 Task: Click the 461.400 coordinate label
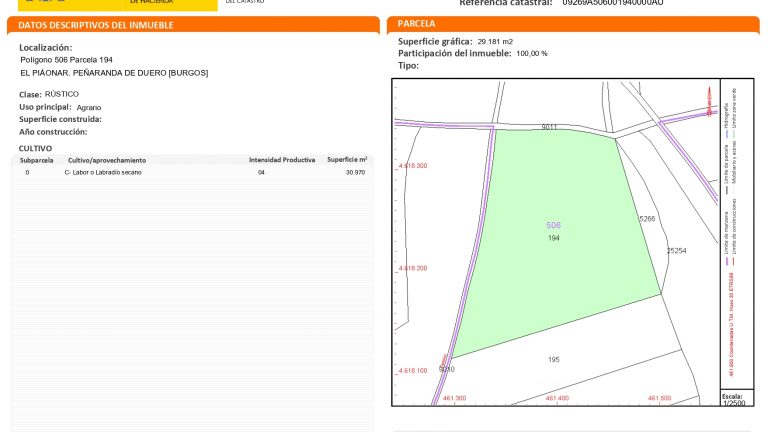(x=556, y=398)
